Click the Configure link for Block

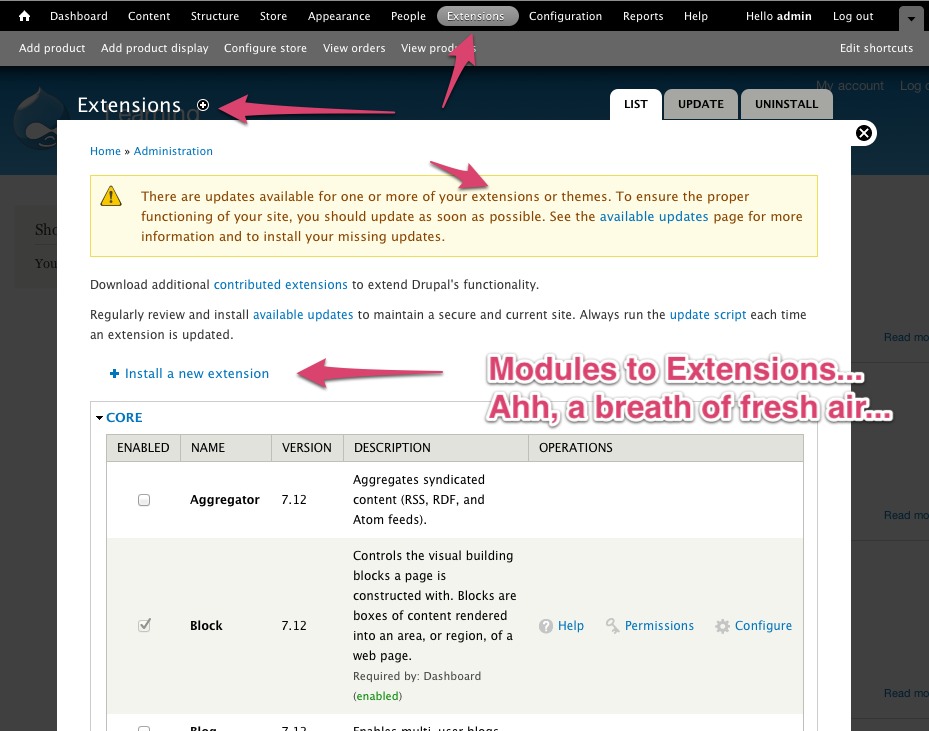pos(763,626)
